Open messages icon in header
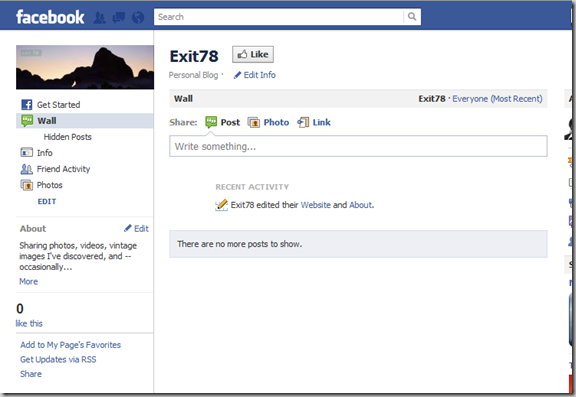This screenshot has height=397, width=576. point(119,17)
